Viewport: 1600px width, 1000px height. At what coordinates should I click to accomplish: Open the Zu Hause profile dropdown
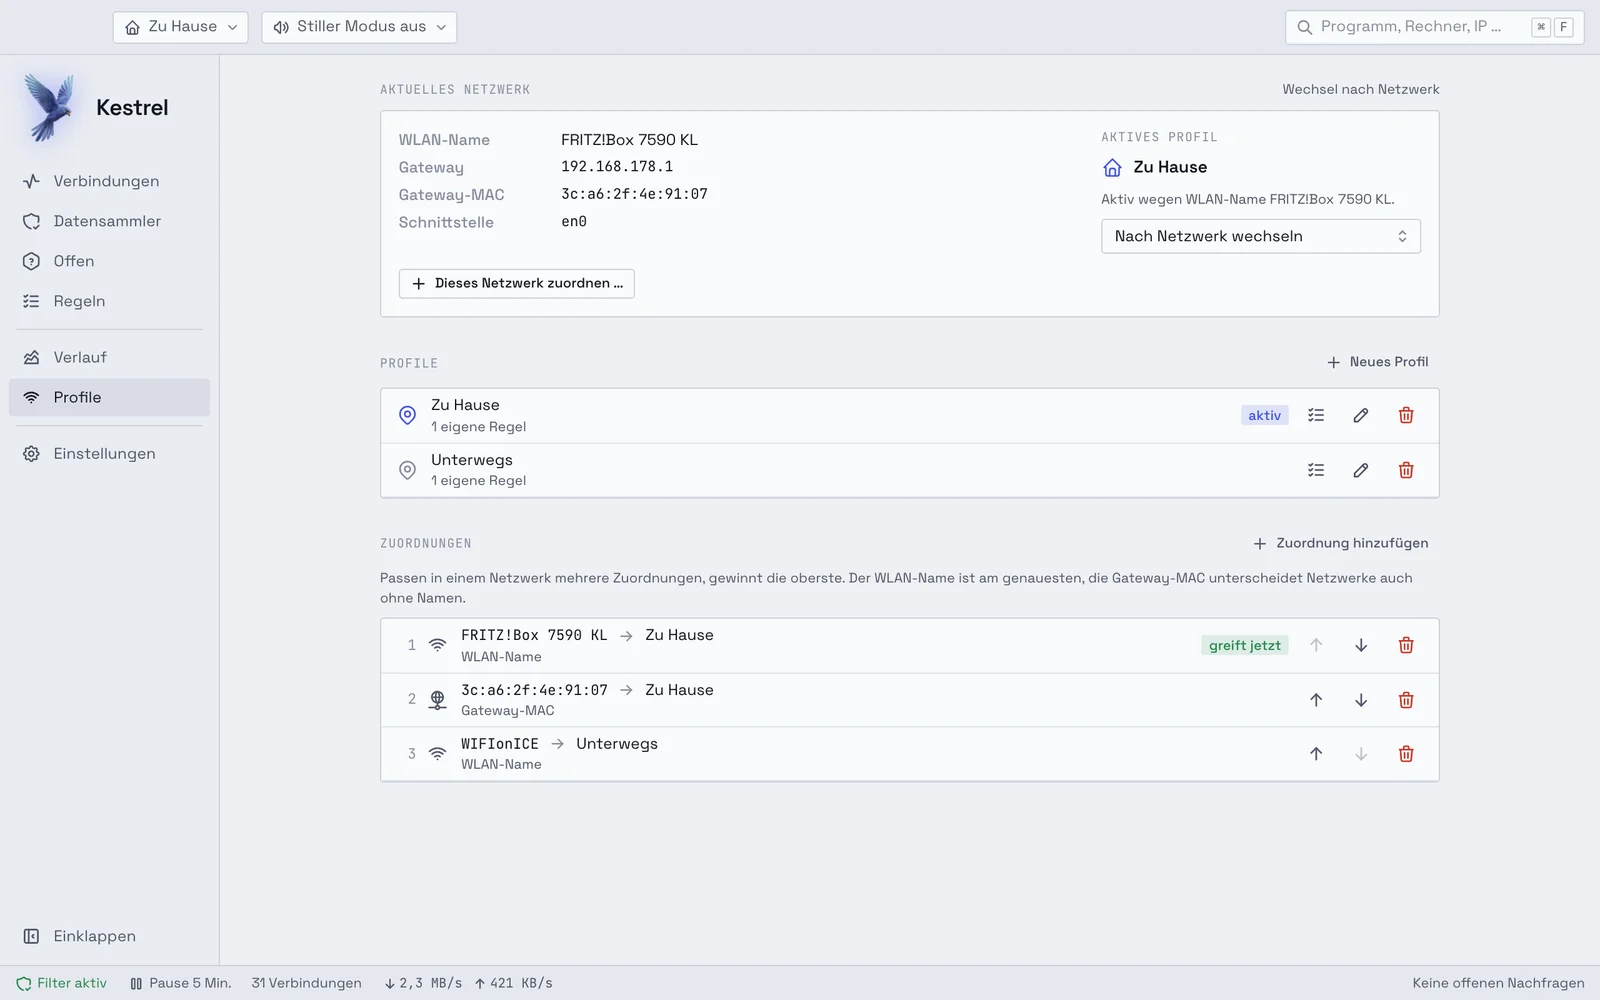[x=181, y=27]
